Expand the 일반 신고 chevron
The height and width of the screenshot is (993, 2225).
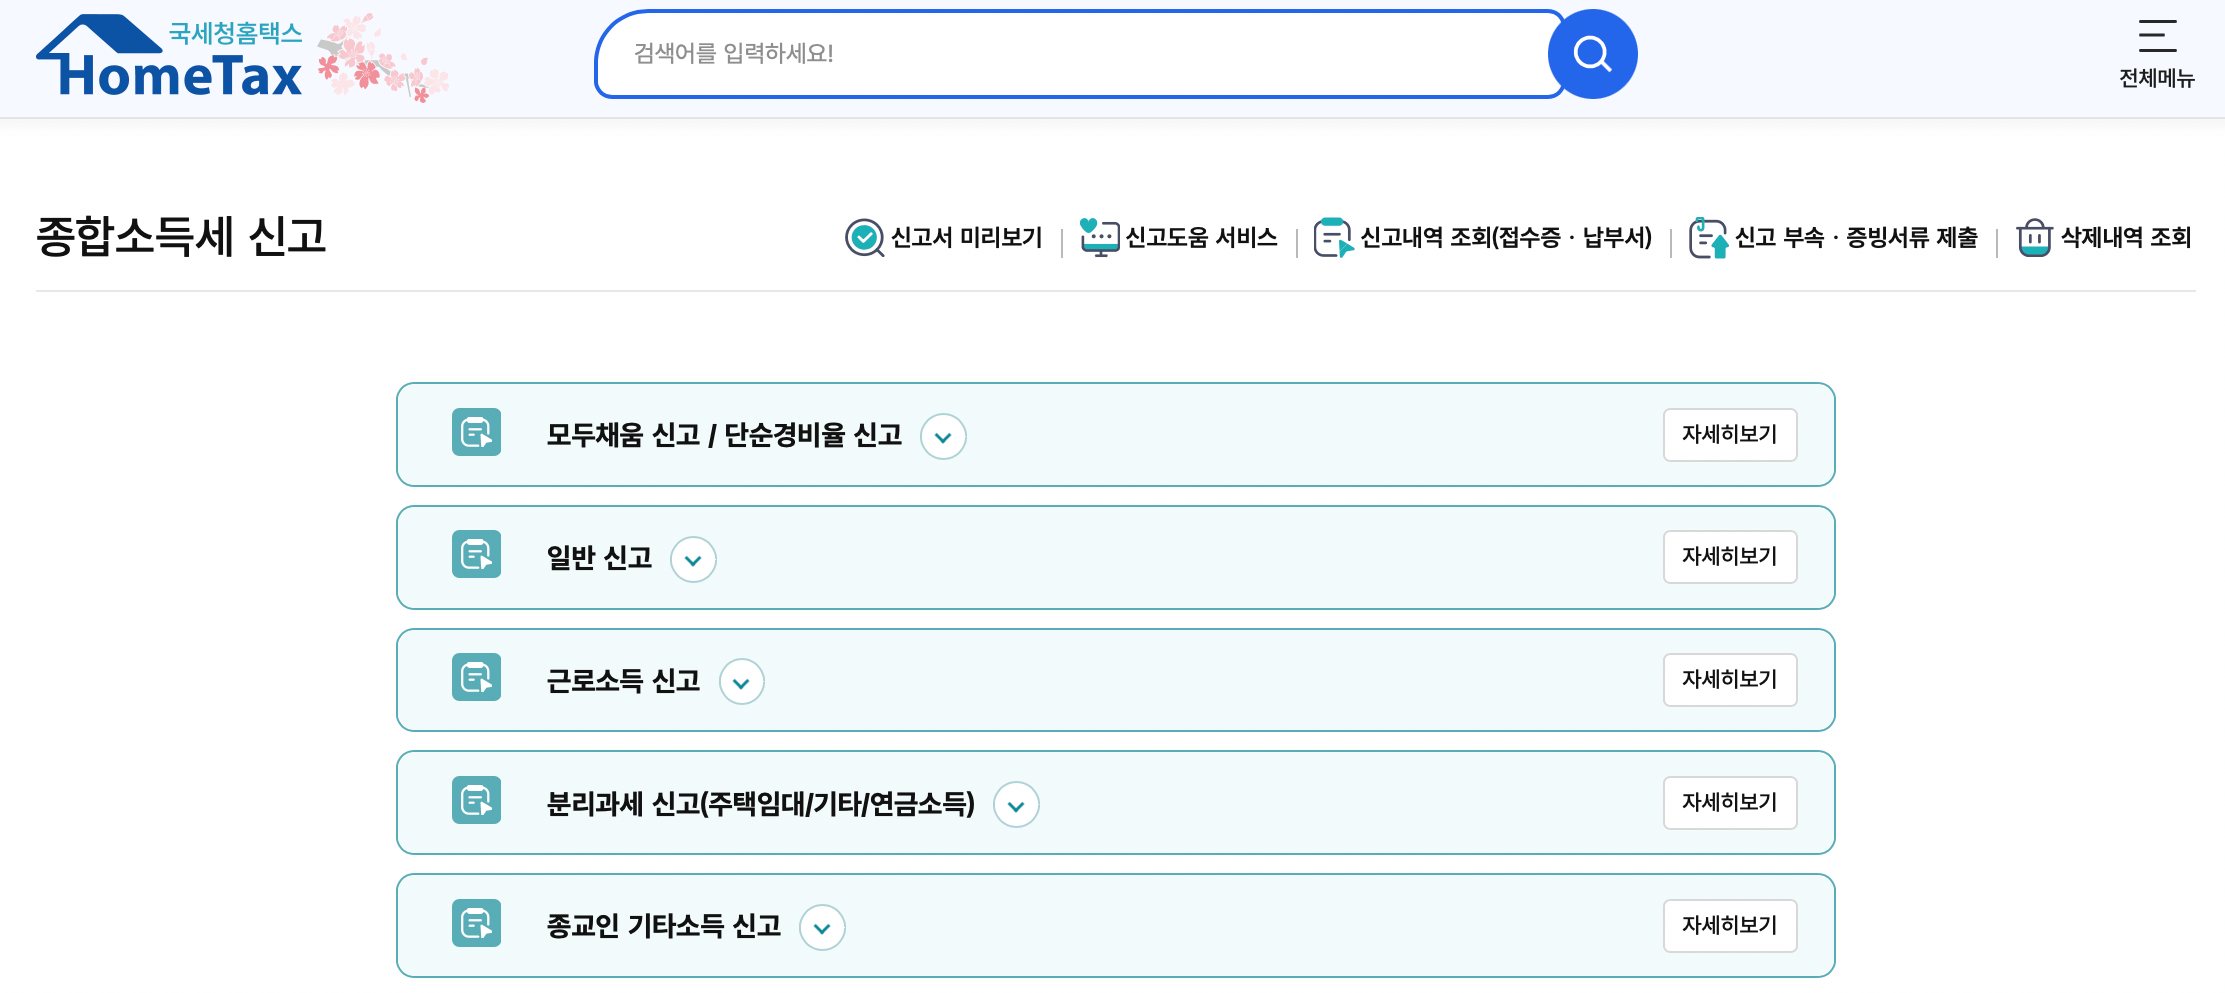point(693,560)
